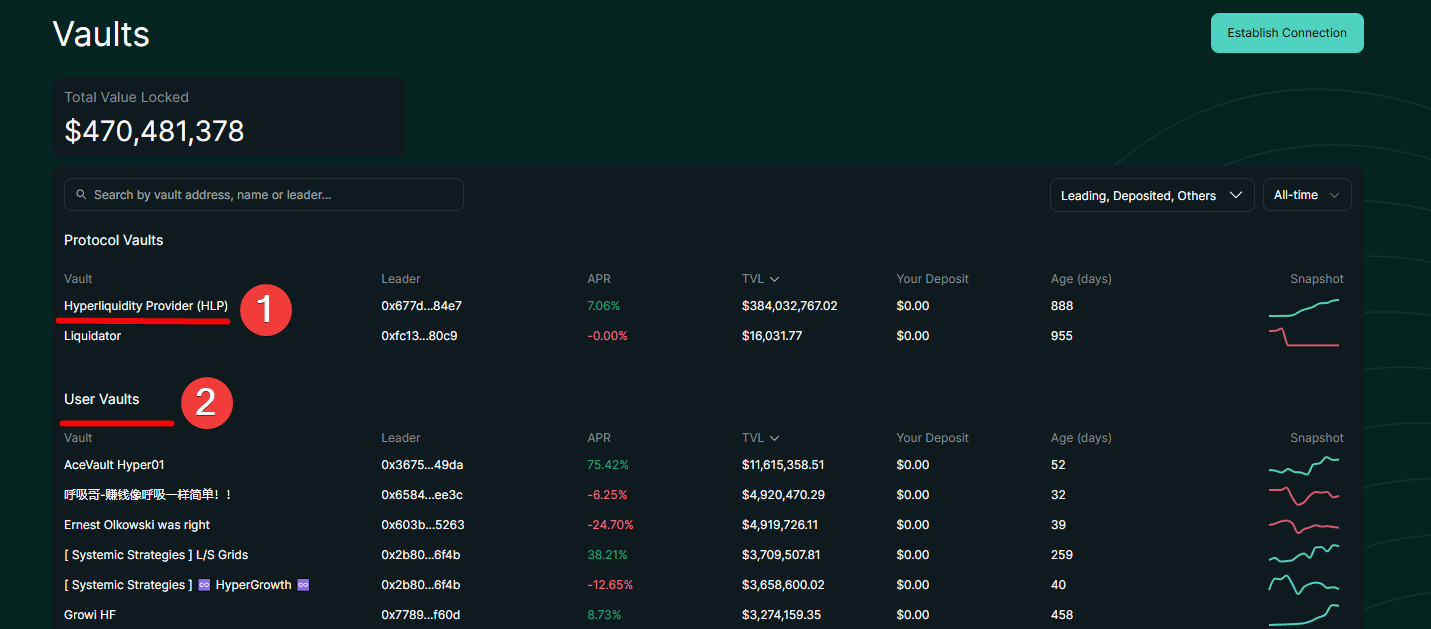1431x629 pixels.
Task: Click leader address 0x677d...84e7
Action: (421, 306)
